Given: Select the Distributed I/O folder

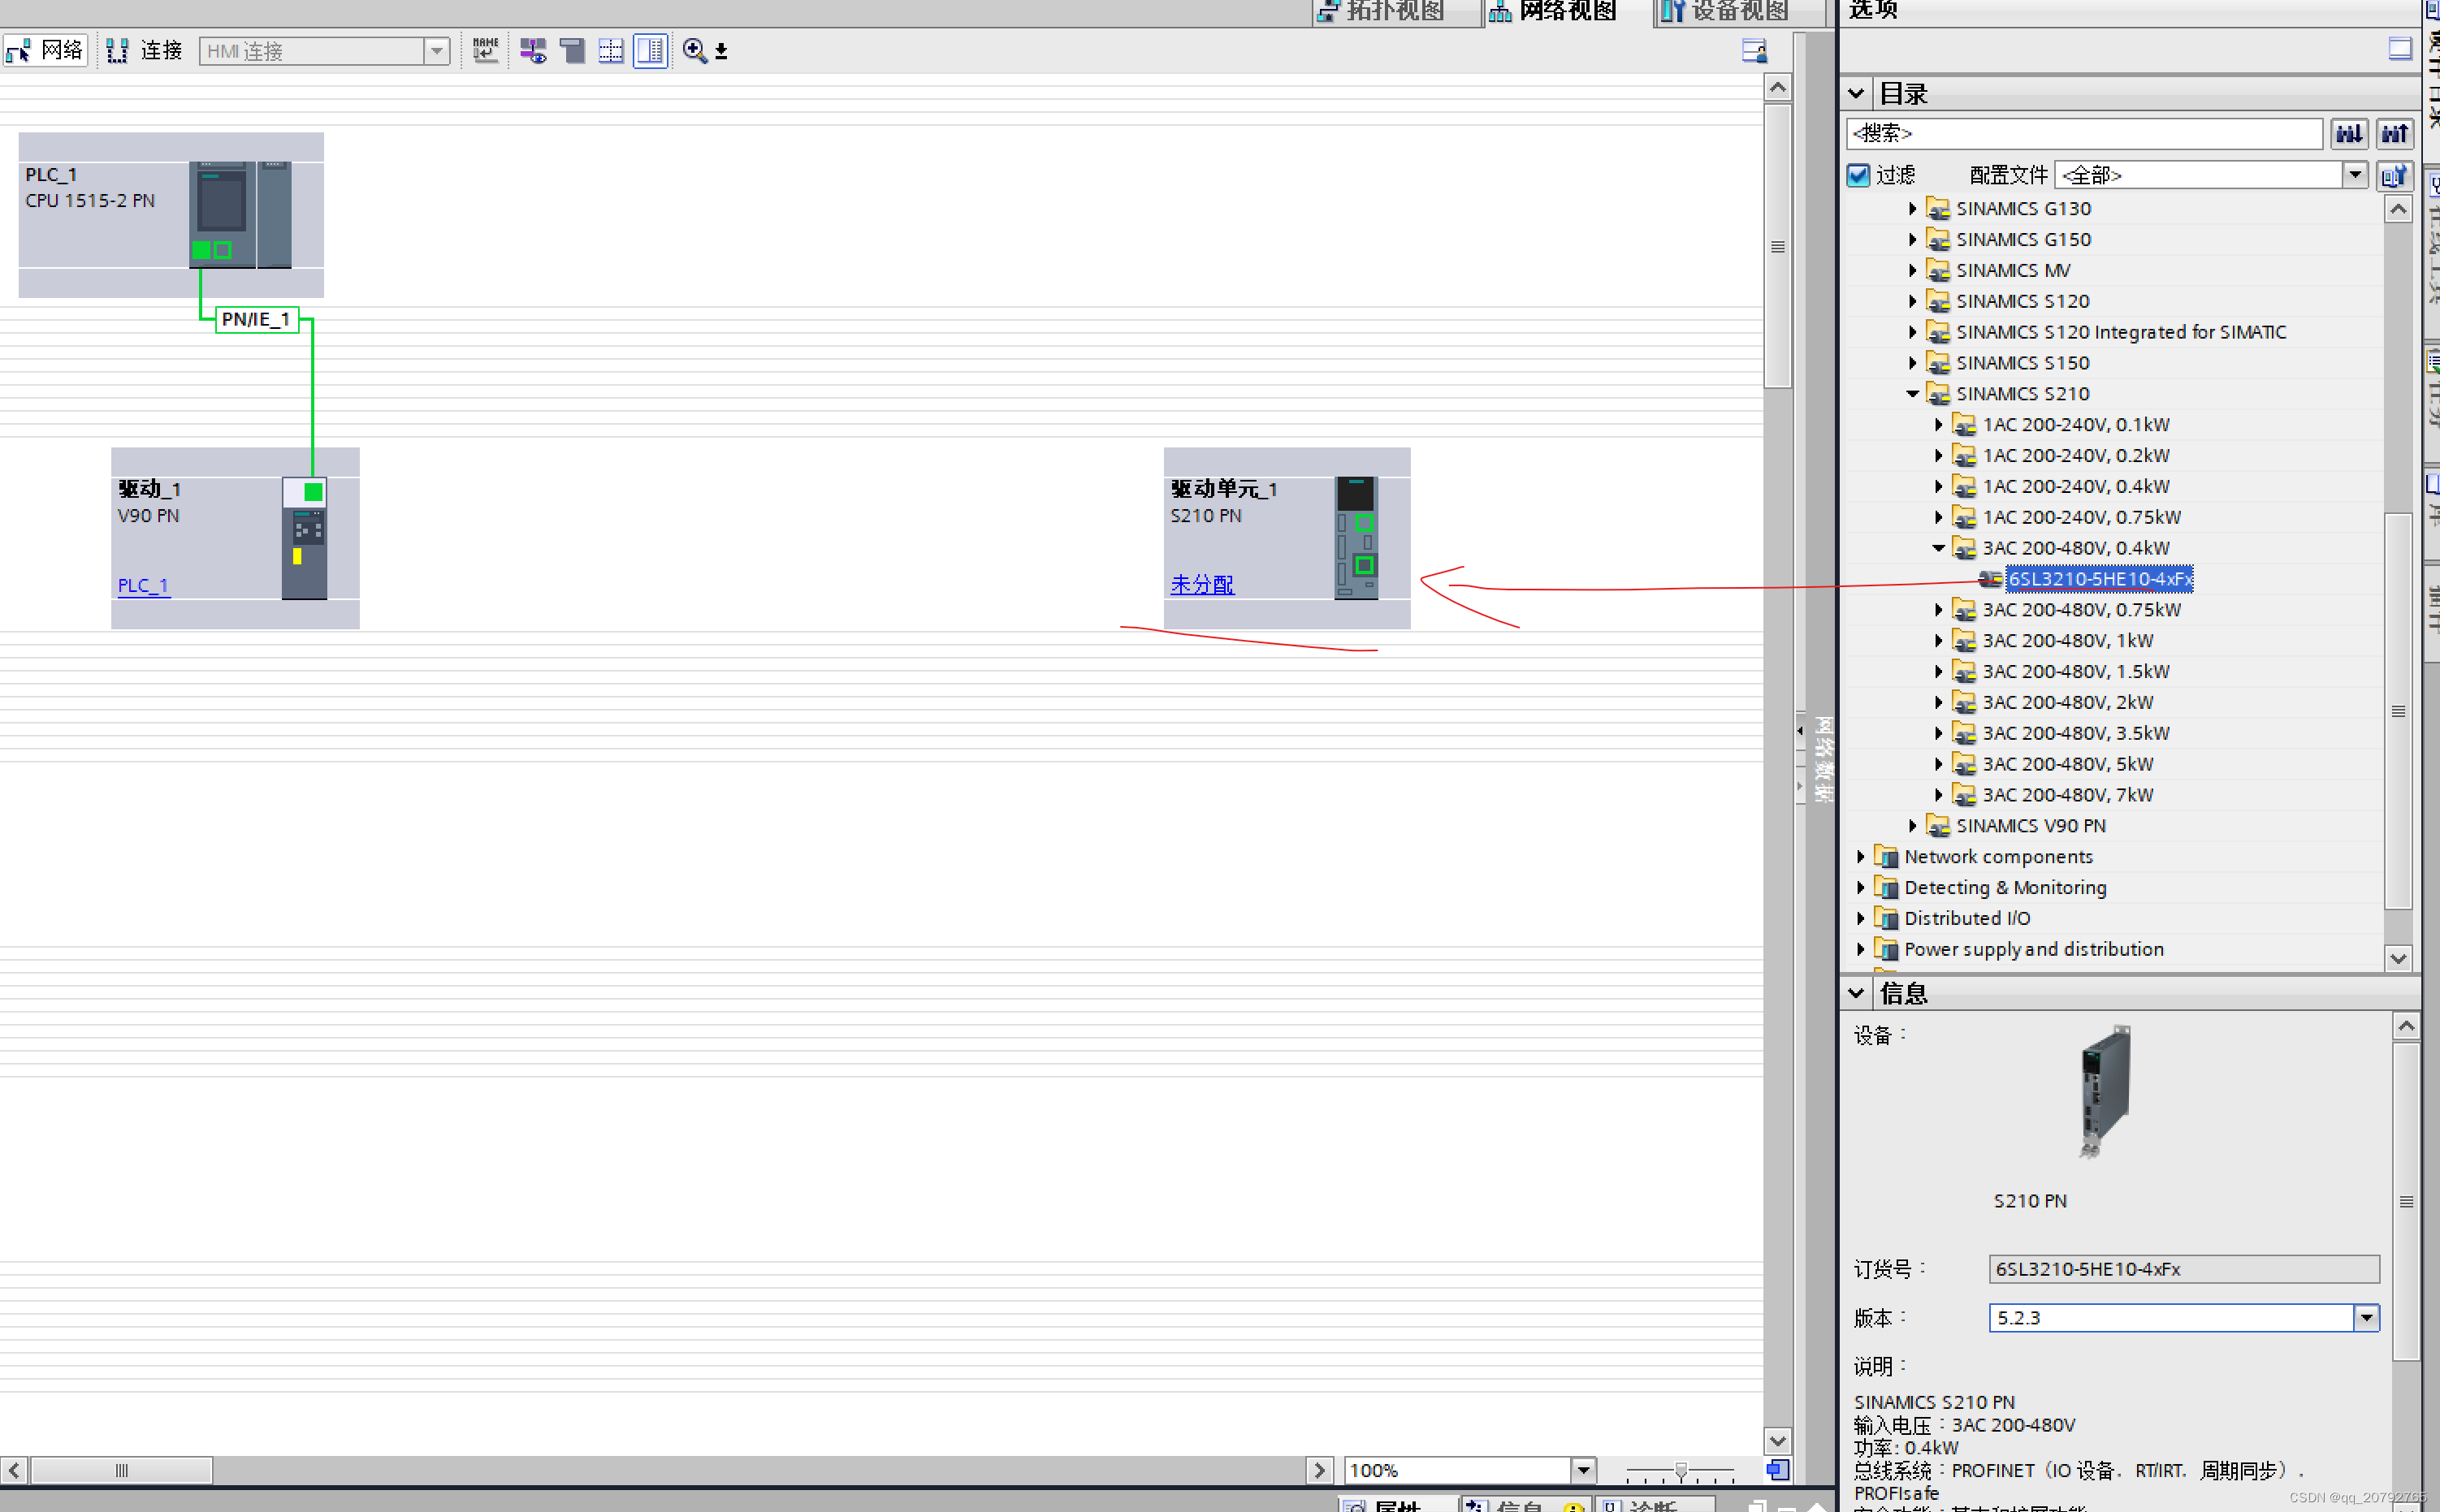Looking at the screenshot, I should pyautogui.click(x=1966, y=919).
